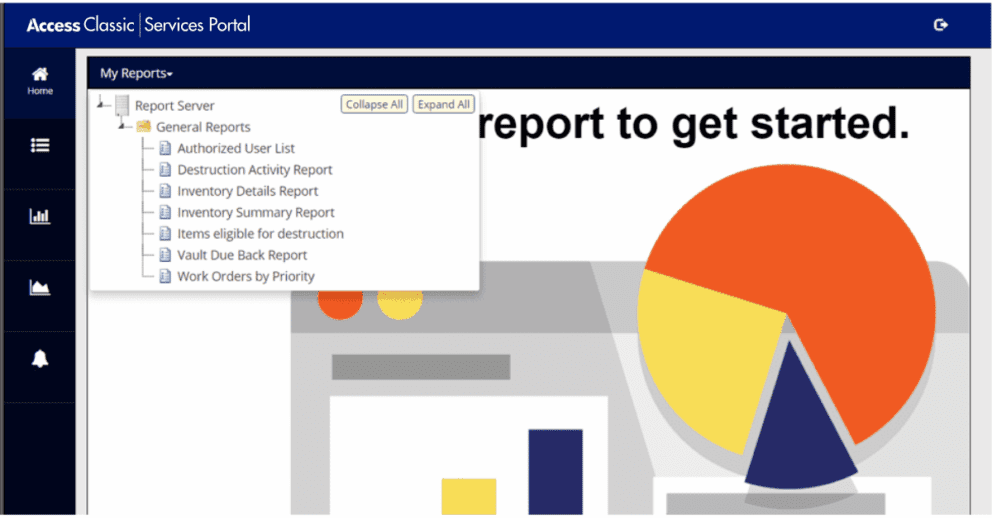Image resolution: width=992 pixels, height=518 pixels.
Task: Open the area chart sidebar icon
Action: click(x=40, y=288)
